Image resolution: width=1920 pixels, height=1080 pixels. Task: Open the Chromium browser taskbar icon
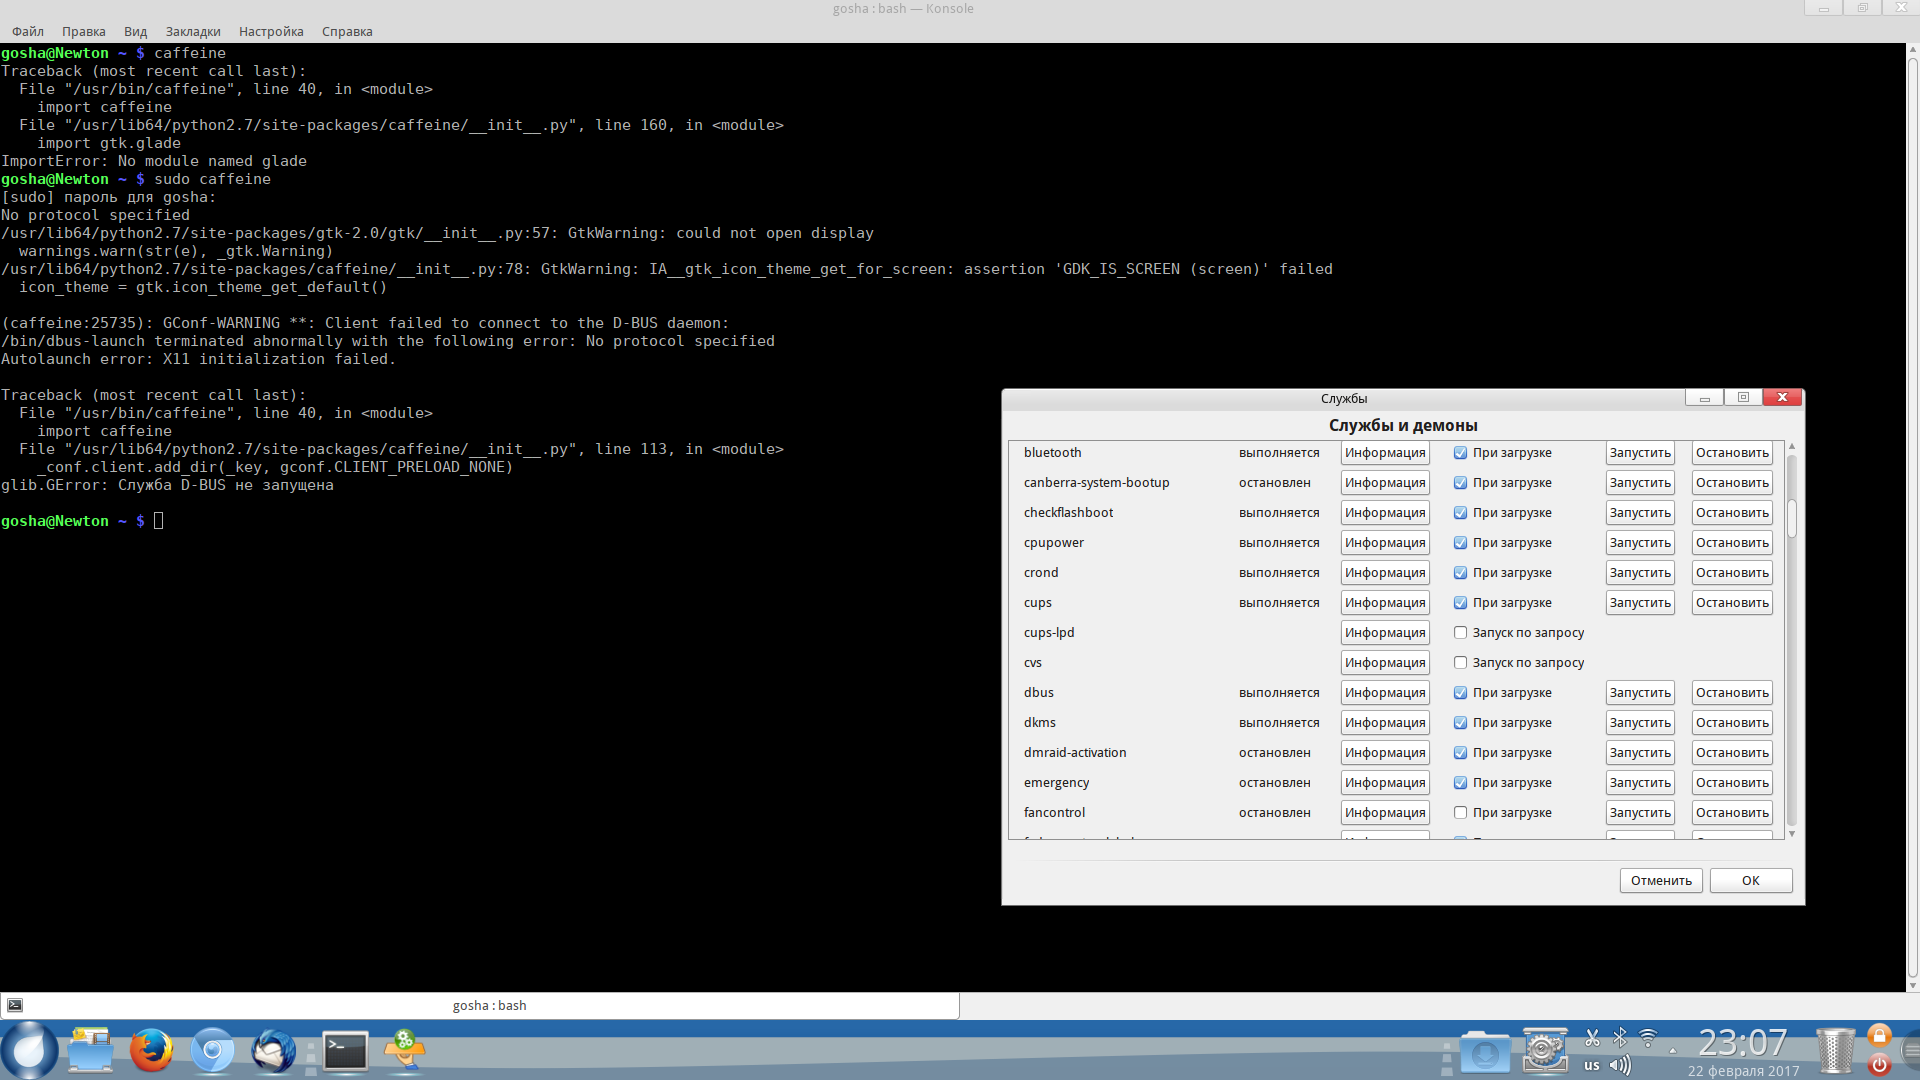tap(212, 1050)
